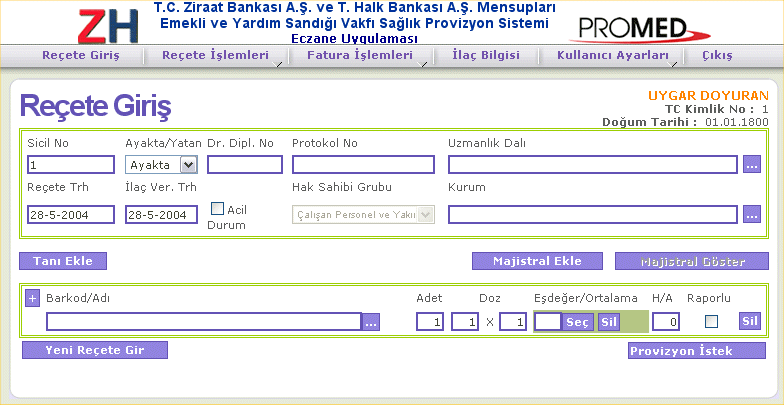This screenshot has width=784, height=405.
Task: Focus the Dr. Dipl. No field
Action: click(x=245, y=164)
